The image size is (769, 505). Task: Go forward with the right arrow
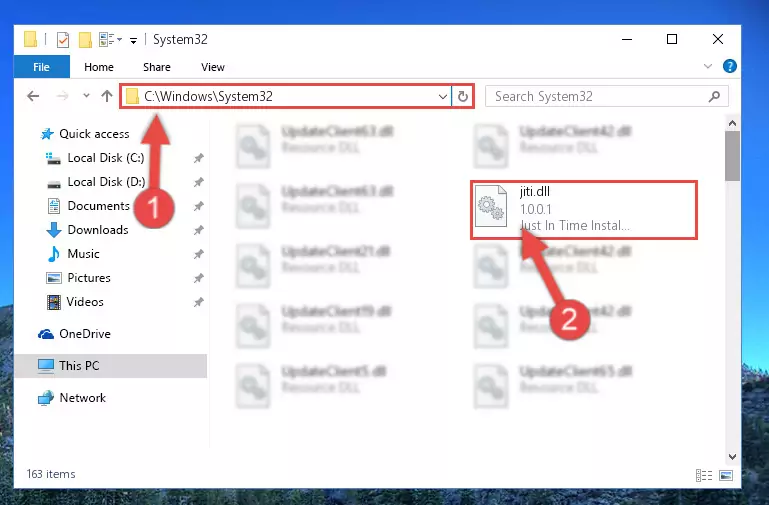pyautogui.click(x=62, y=96)
